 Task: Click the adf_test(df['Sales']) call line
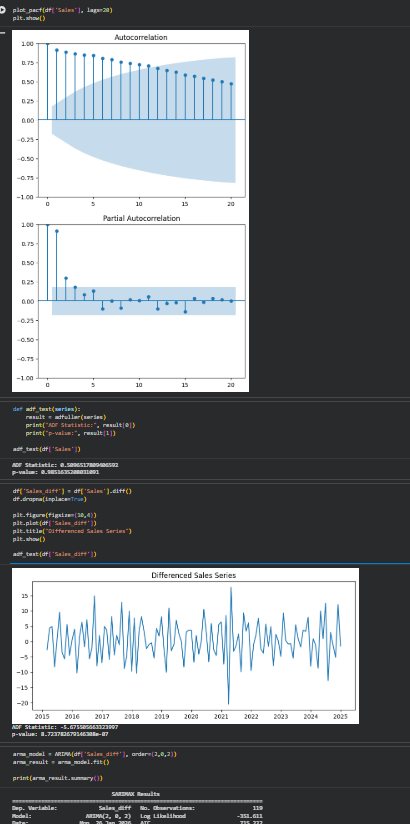[47, 449]
